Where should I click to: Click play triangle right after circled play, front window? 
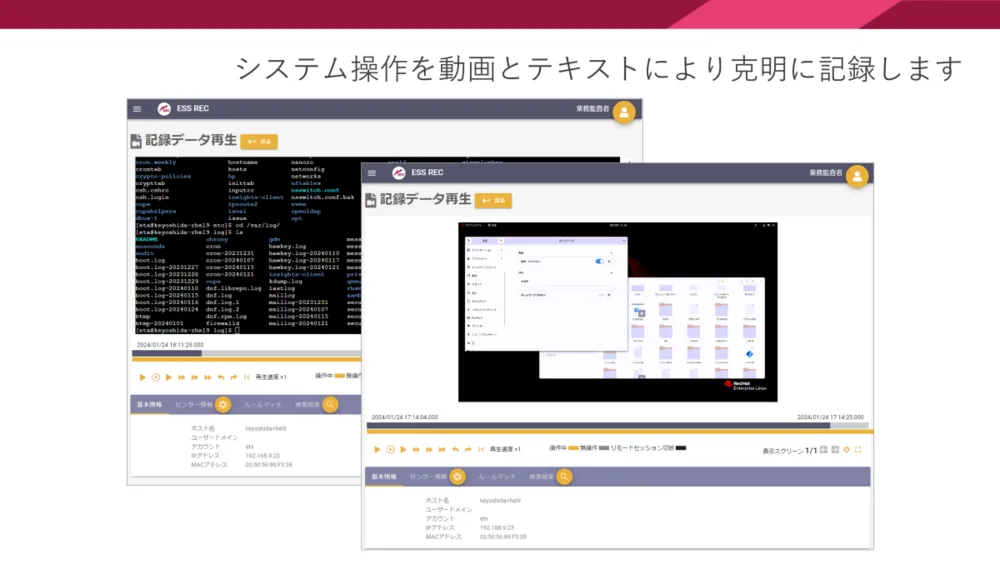click(403, 450)
